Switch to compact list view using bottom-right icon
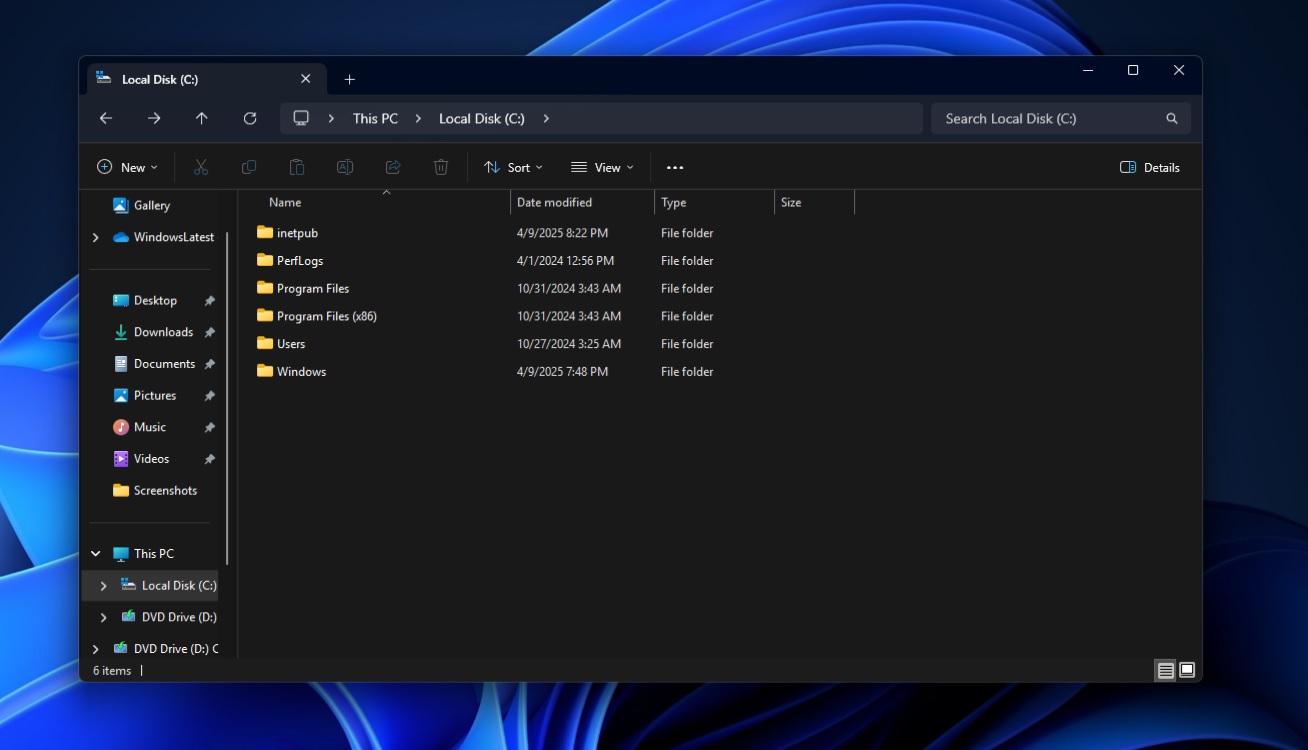Image resolution: width=1308 pixels, height=750 pixels. [x=1165, y=670]
